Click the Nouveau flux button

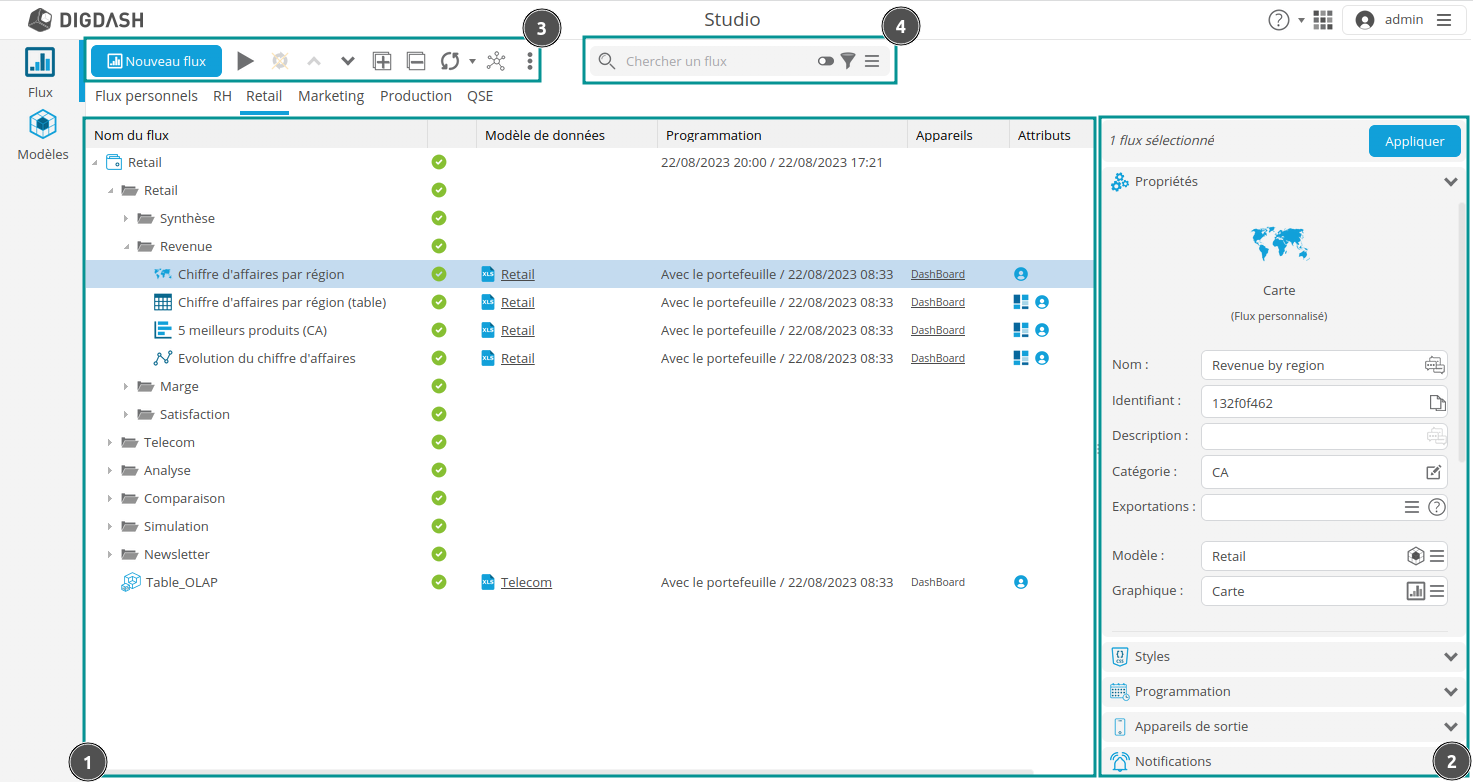click(x=156, y=61)
